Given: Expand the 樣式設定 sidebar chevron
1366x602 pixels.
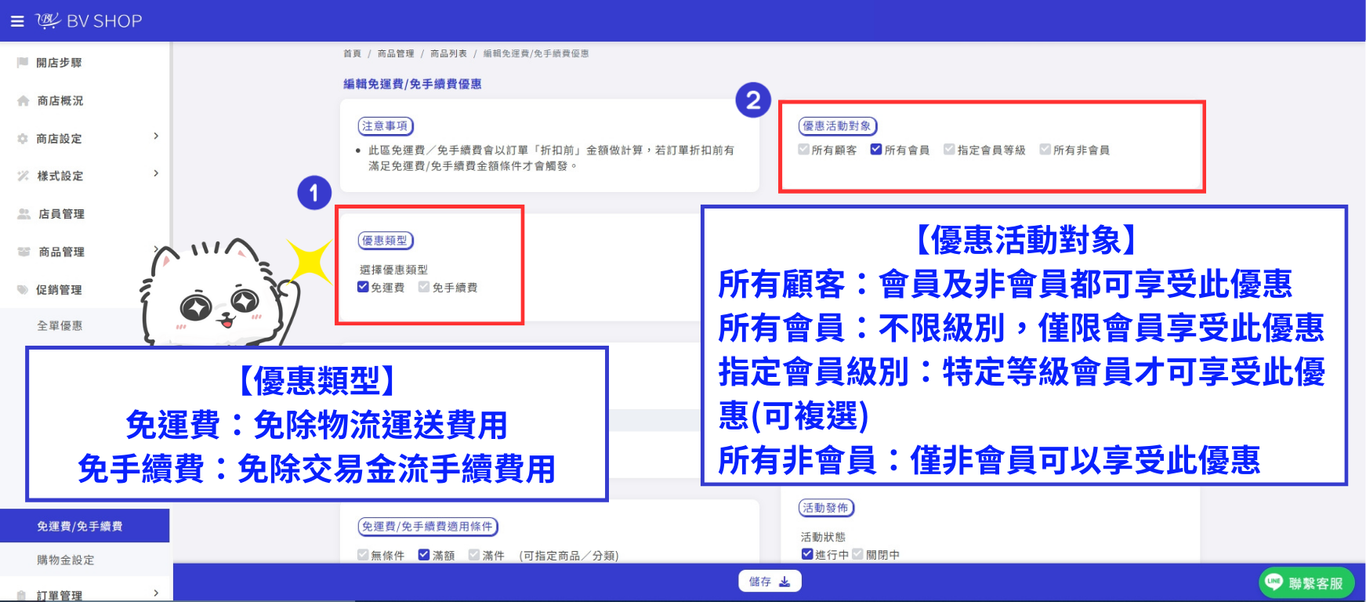Looking at the screenshot, I should (156, 174).
